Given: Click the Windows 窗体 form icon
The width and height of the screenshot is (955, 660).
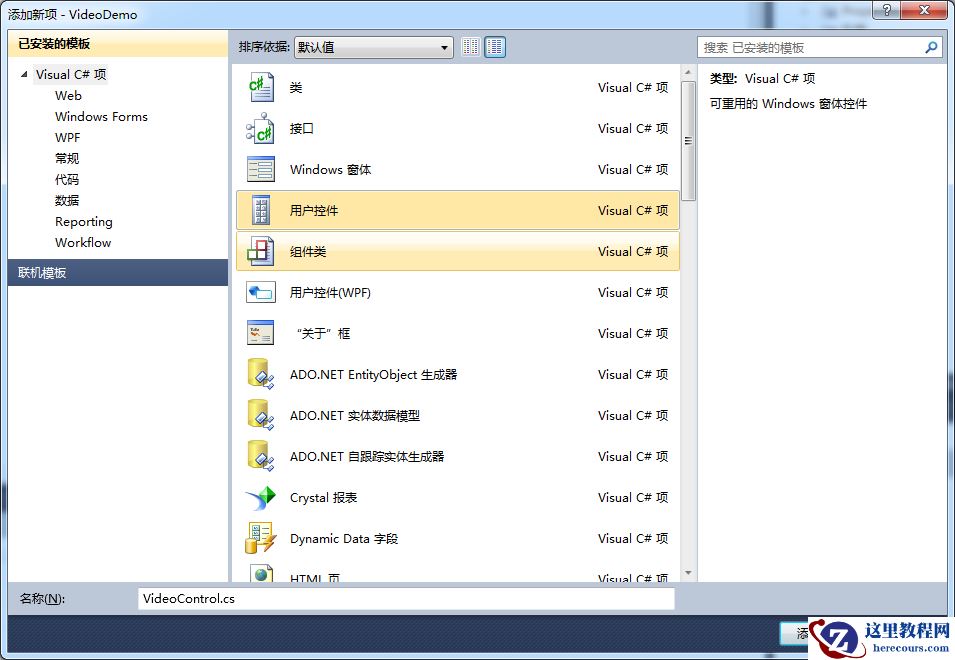Looking at the screenshot, I should [261, 169].
